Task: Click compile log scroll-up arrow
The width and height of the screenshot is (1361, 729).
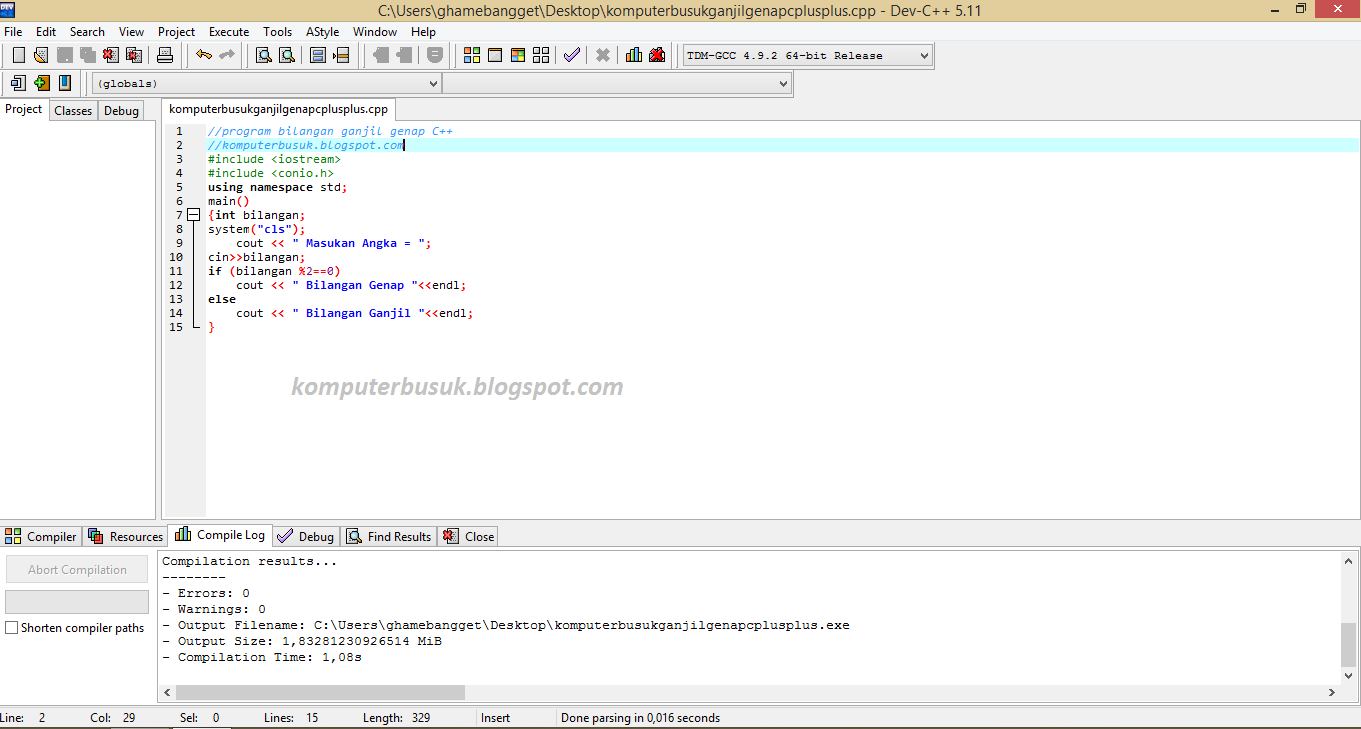Action: 1349,562
